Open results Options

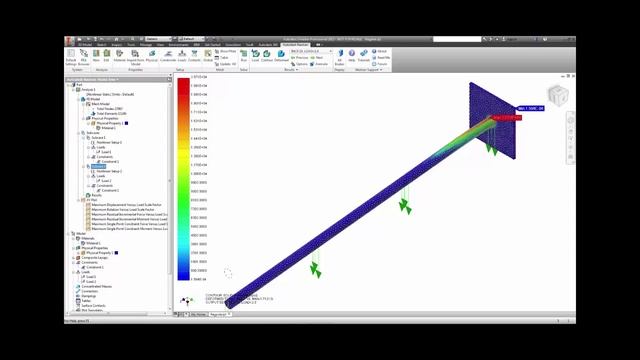pos(299,64)
